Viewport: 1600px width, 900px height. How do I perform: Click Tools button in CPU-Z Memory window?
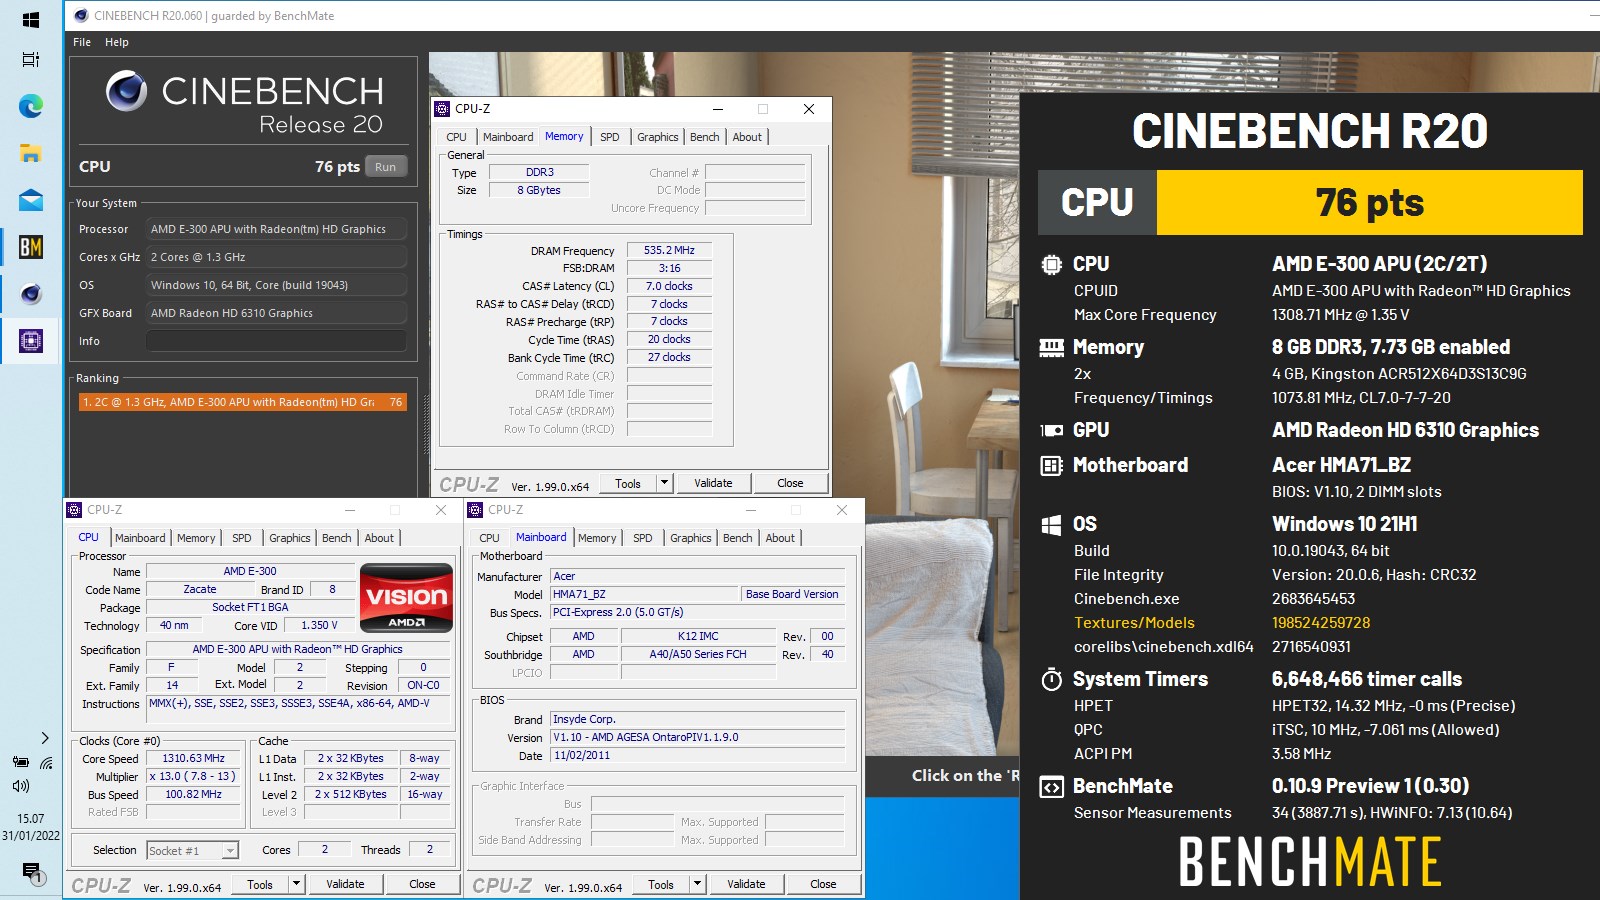point(628,483)
